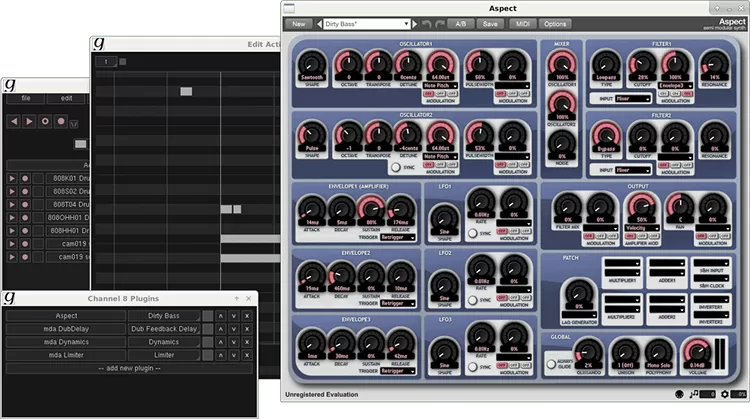Open Options in Aspect toolbar
Viewport: 750px width, 419px height.
point(555,24)
